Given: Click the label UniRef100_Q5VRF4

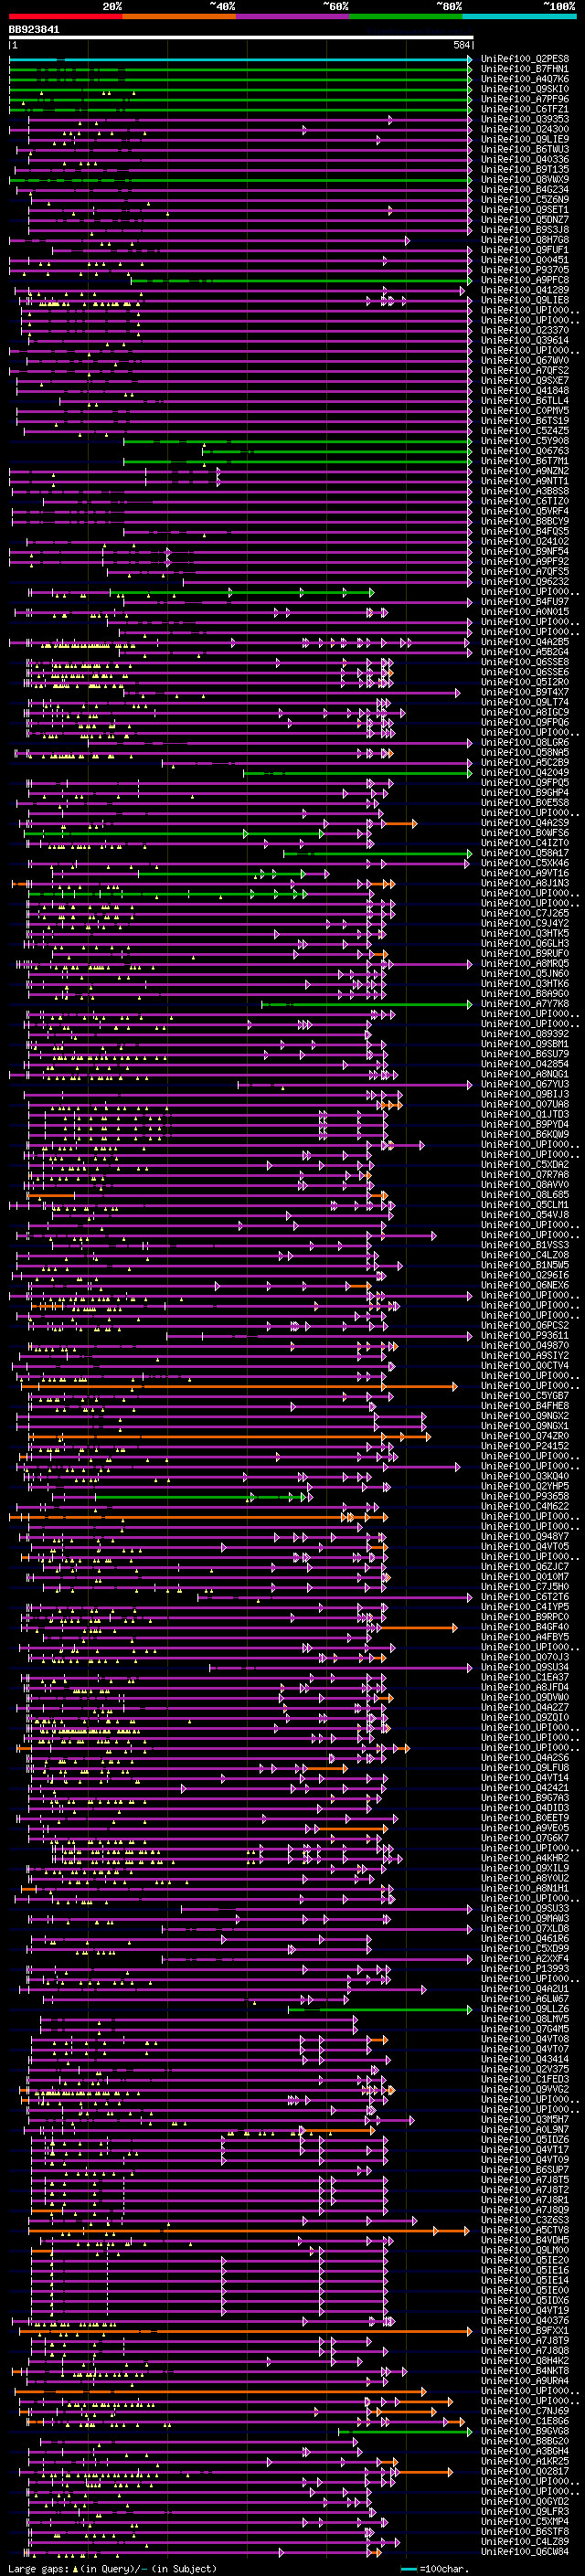Looking at the screenshot, I should pyautogui.click(x=525, y=511).
